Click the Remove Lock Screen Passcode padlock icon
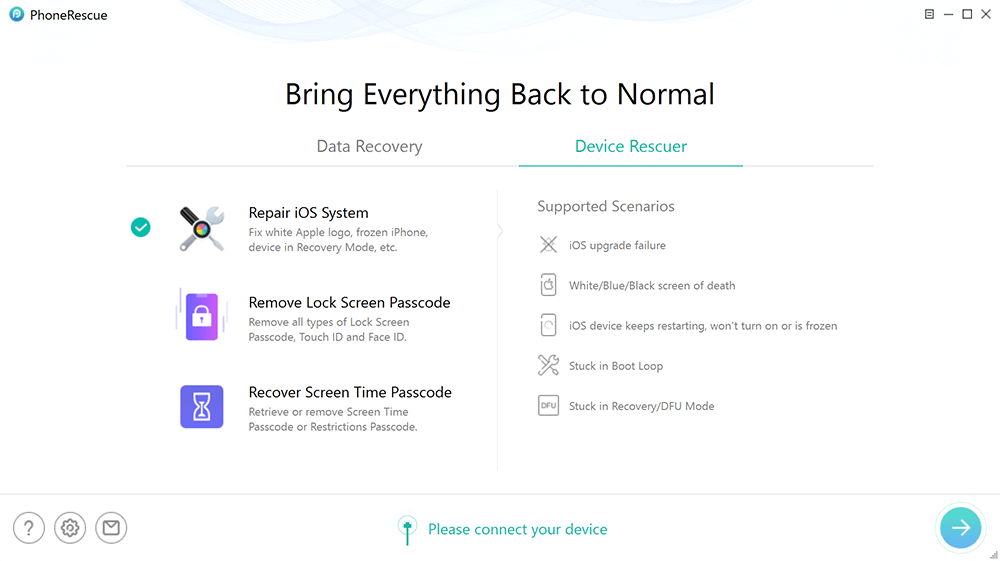 click(201, 316)
